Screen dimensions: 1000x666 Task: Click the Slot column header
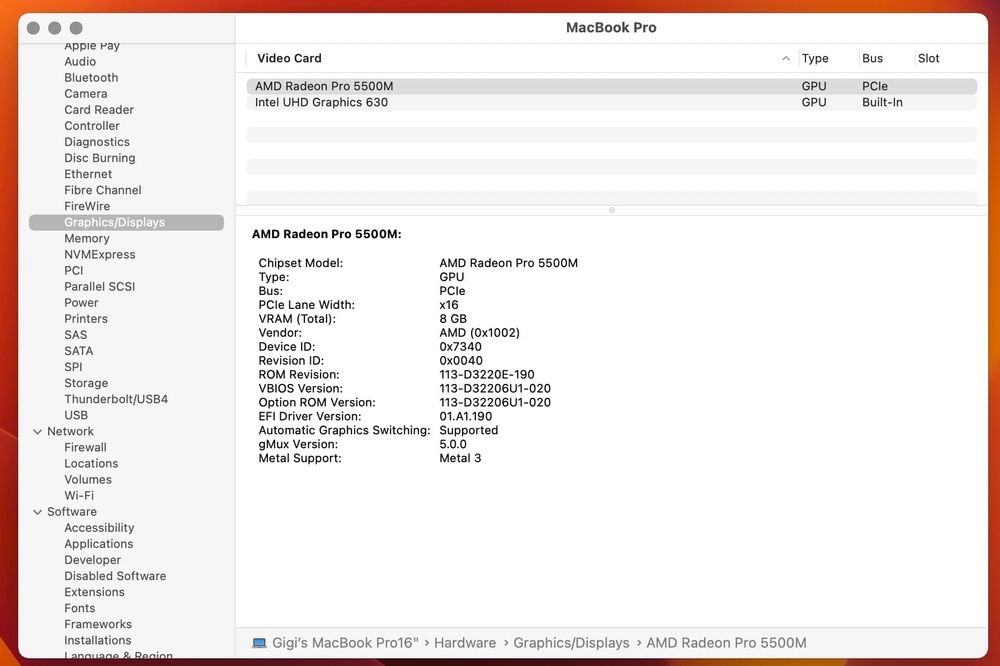928,58
